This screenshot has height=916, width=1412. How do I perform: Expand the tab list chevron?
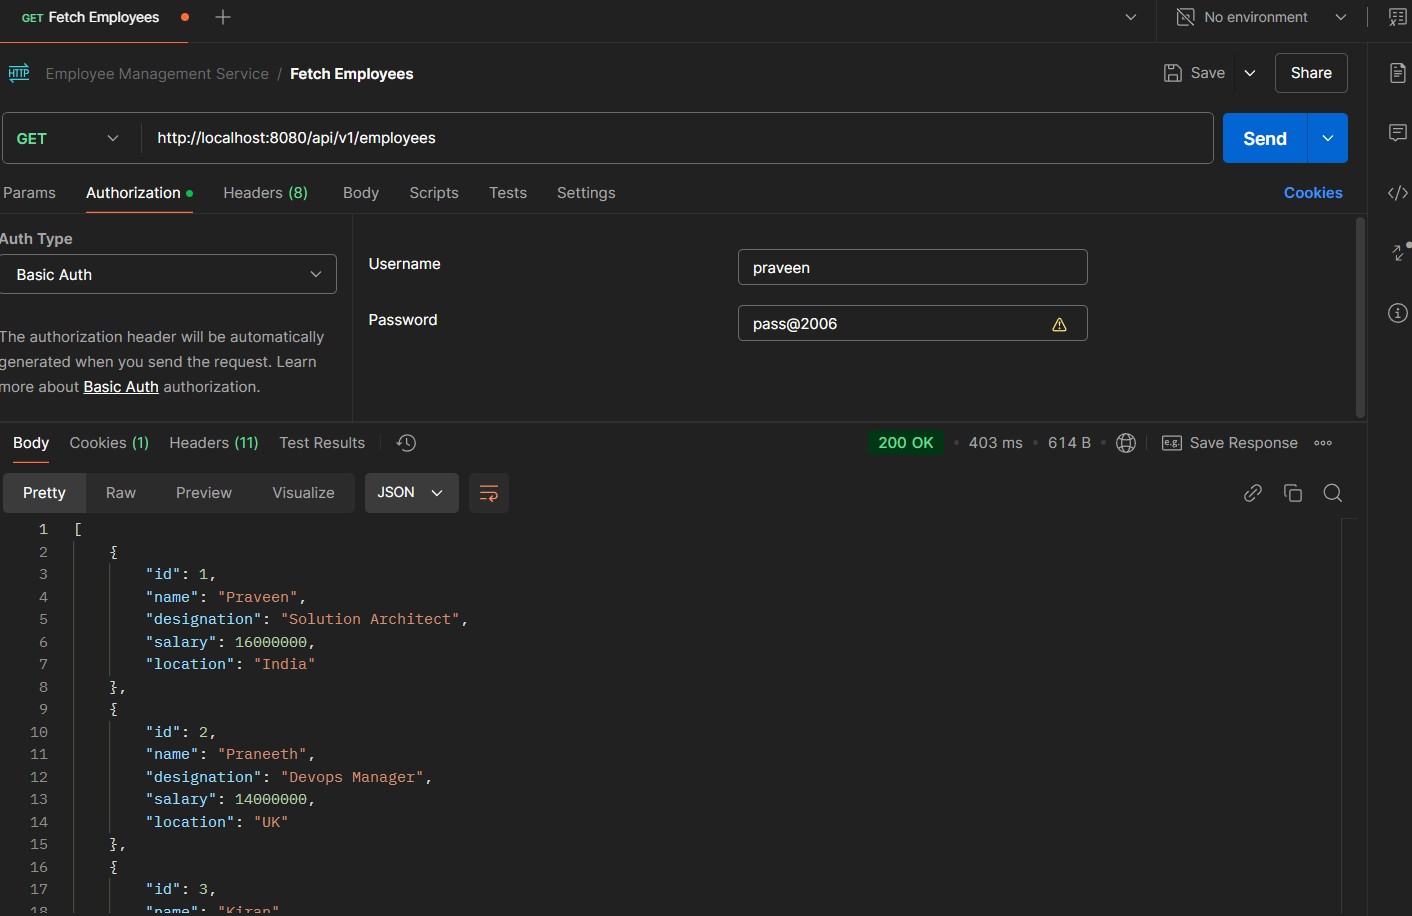coord(1131,17)
